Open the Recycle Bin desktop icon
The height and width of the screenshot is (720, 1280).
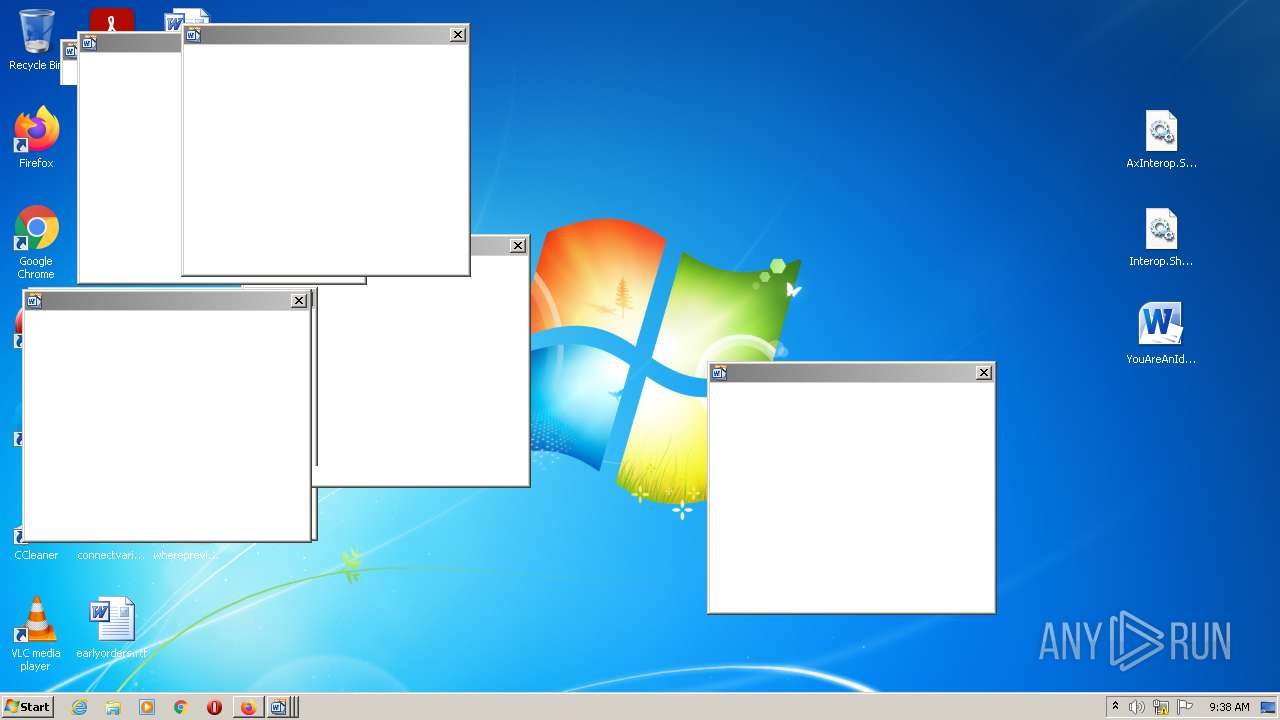tap(35, 40)
